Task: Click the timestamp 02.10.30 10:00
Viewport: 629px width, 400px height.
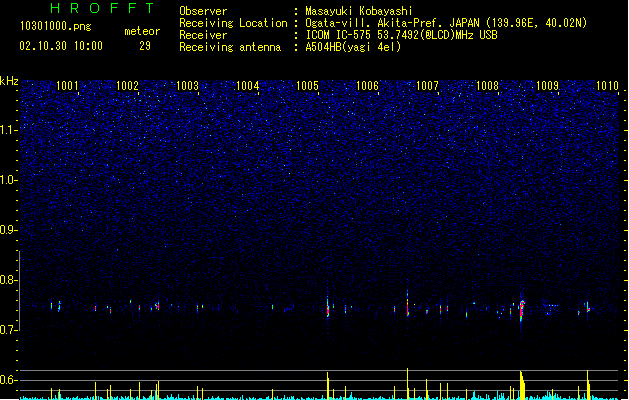Action: pyautogui.click(x=61, y=46)
